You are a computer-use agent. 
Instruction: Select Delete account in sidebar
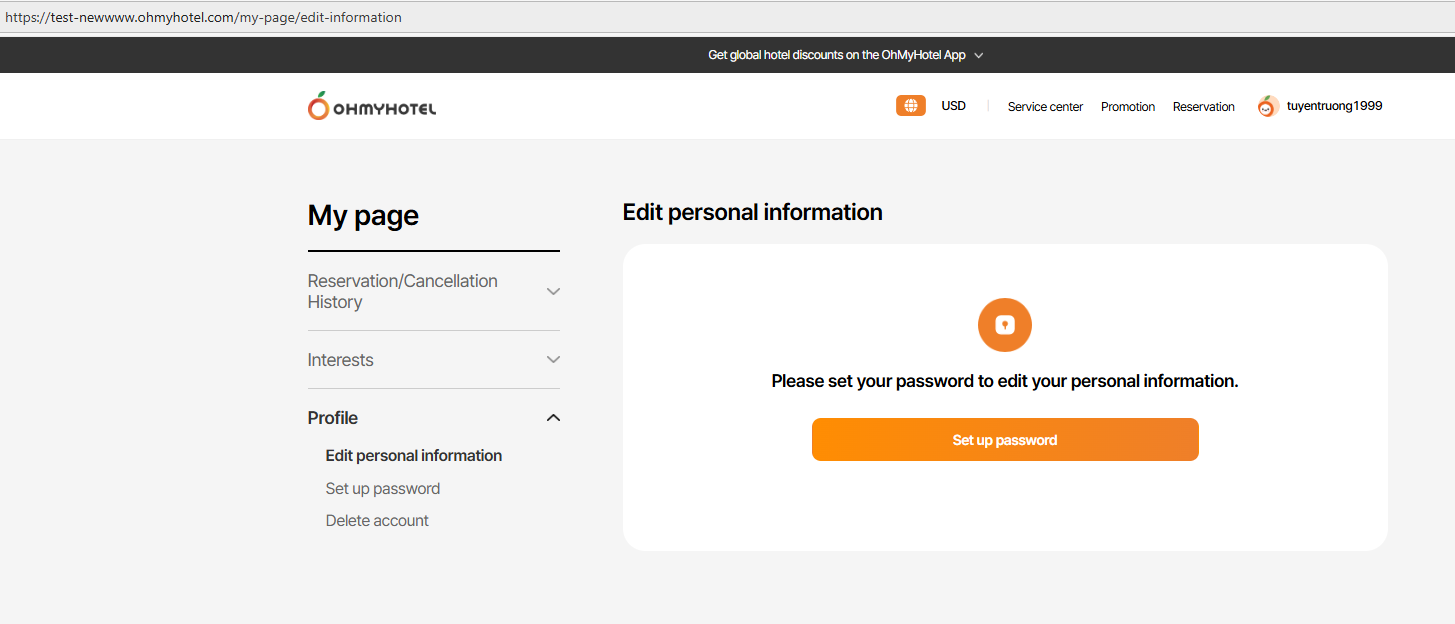[x=377, y=521]
